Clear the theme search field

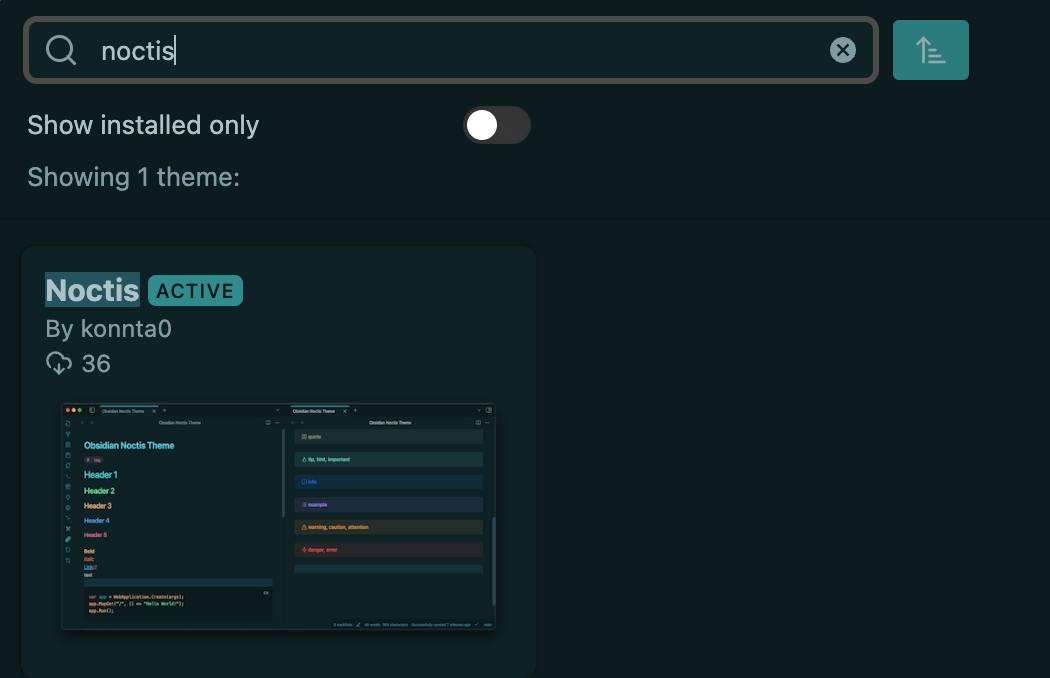coord(843,50)
